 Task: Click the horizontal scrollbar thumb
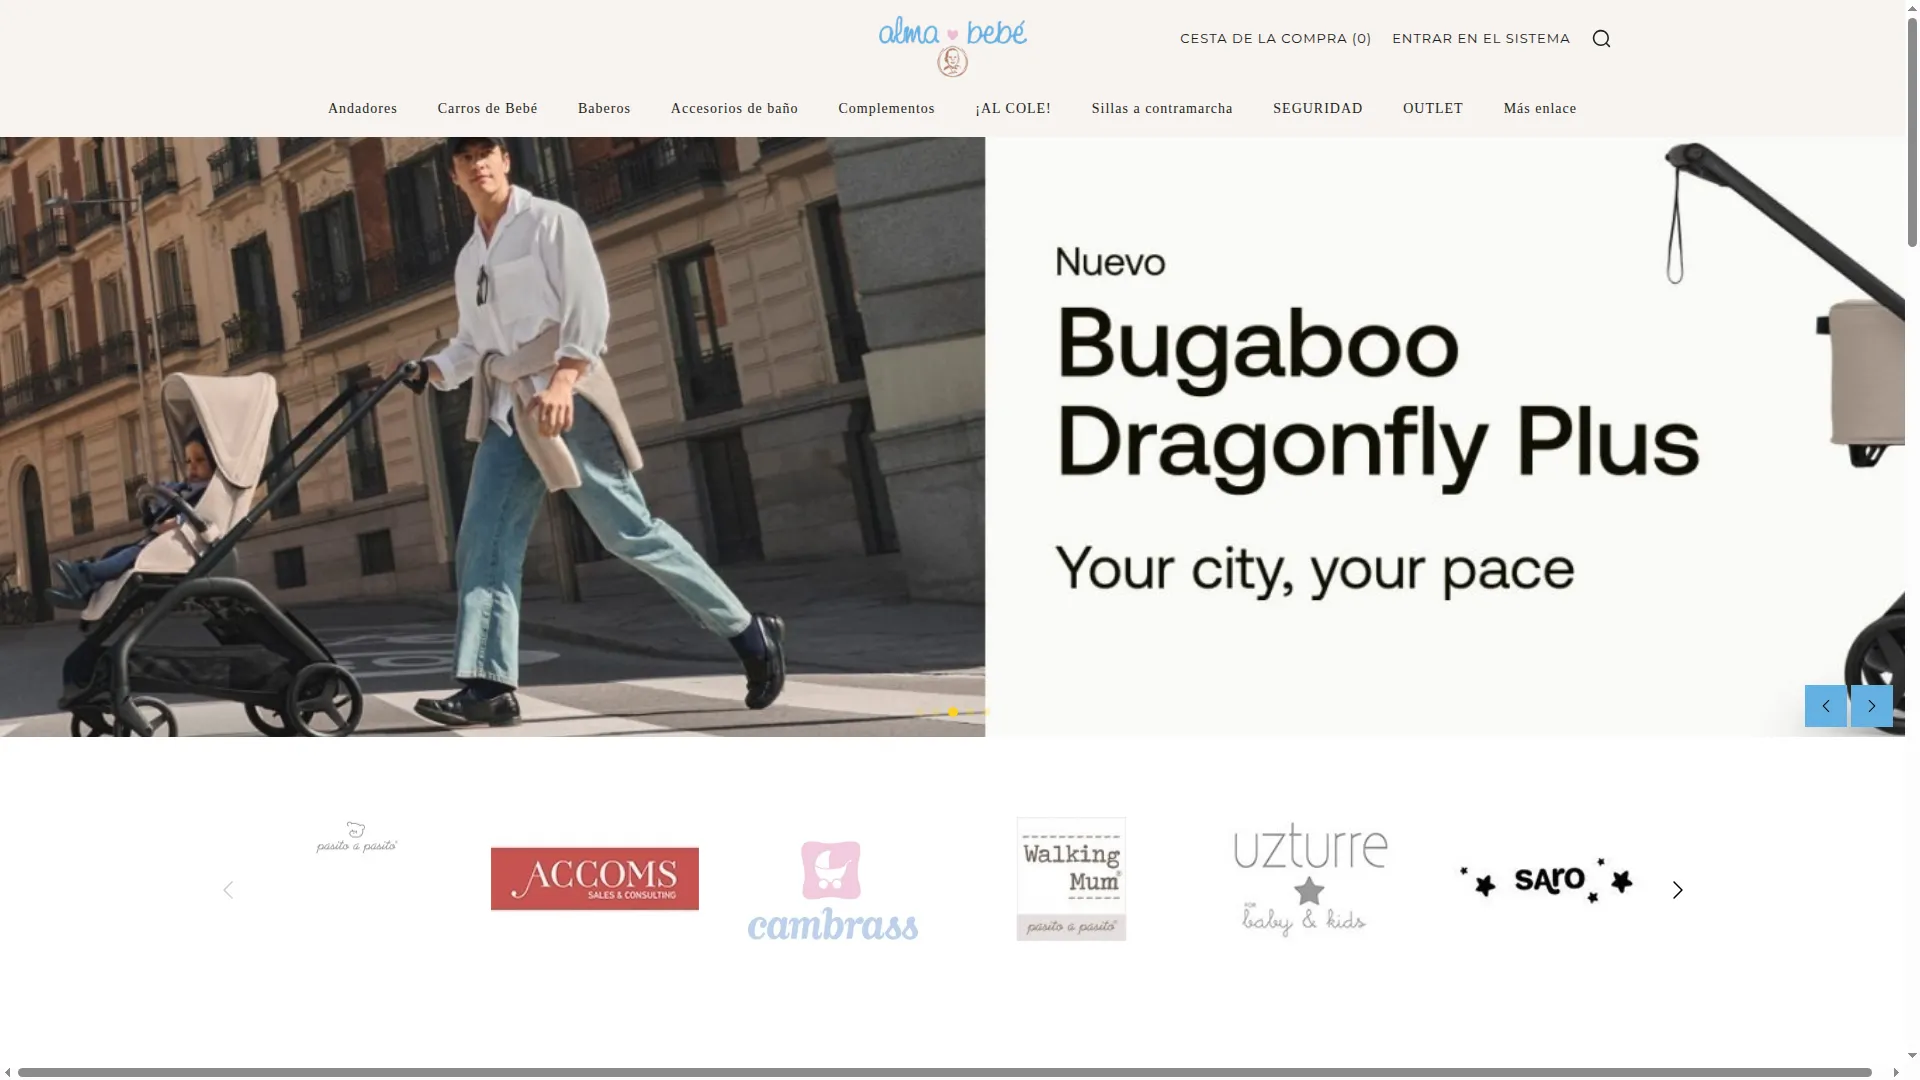click(944, 1072)
